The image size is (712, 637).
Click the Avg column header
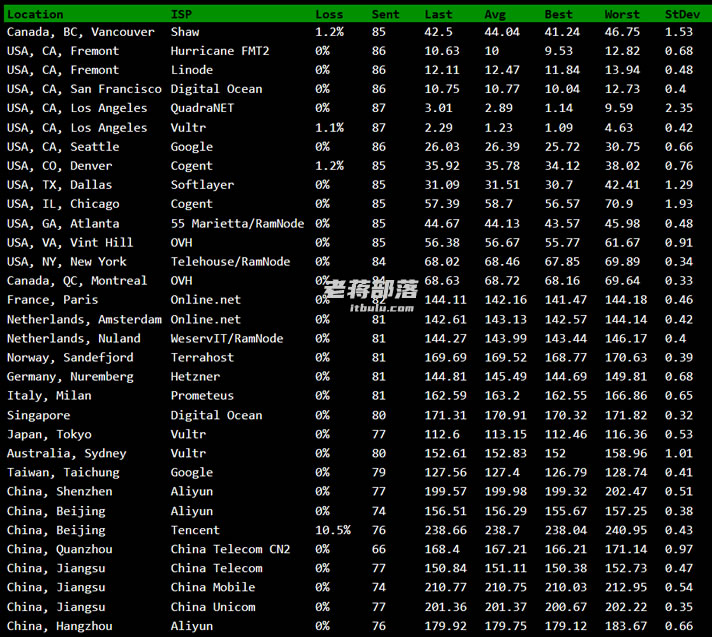tap(495, 15)
